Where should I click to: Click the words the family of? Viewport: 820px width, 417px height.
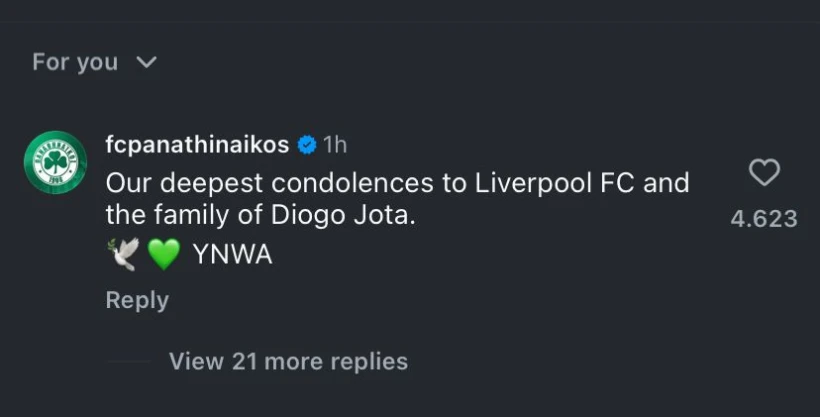[184, 216]
